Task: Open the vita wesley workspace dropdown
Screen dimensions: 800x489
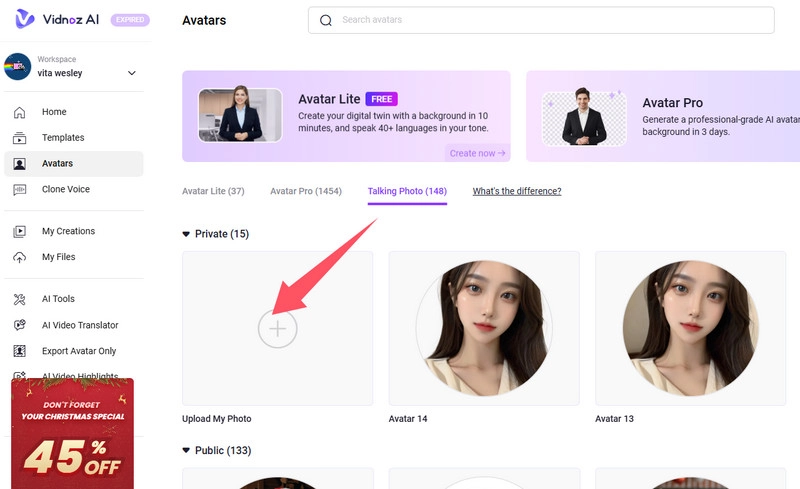Action: click(132, 73)
